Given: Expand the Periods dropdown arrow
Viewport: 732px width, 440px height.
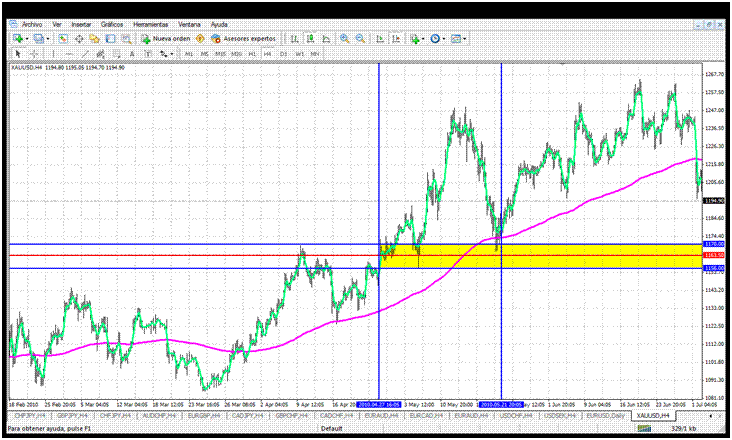Looking at the screenshot, I should (x=444, y=39).
